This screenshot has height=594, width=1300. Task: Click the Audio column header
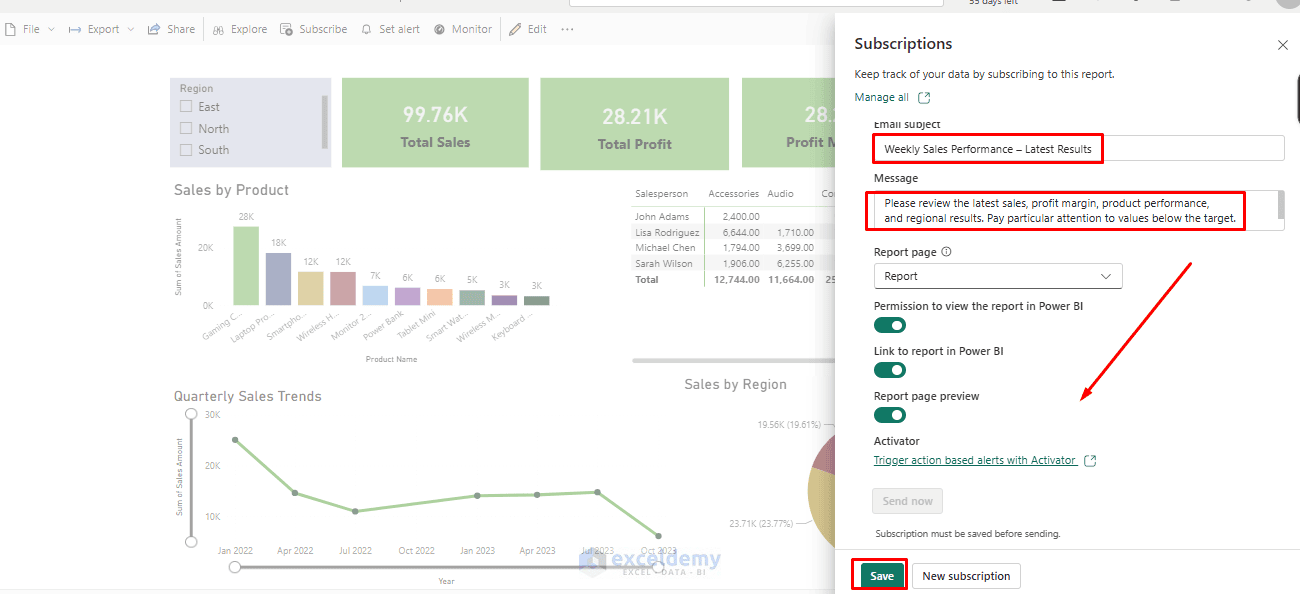click(x=781, y=194)
